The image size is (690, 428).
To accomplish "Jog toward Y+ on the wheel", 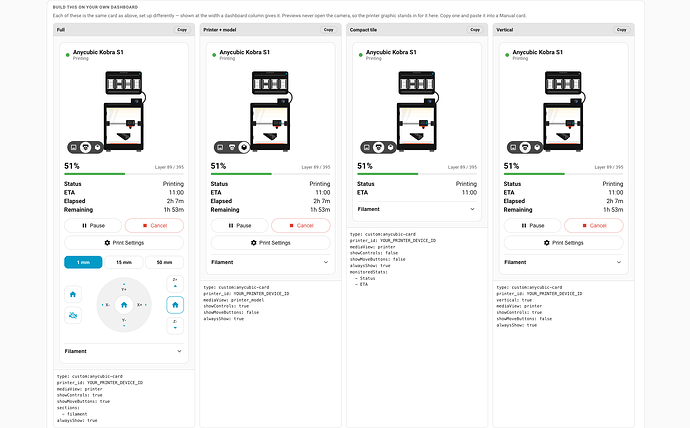I will [x=124, y=287].
